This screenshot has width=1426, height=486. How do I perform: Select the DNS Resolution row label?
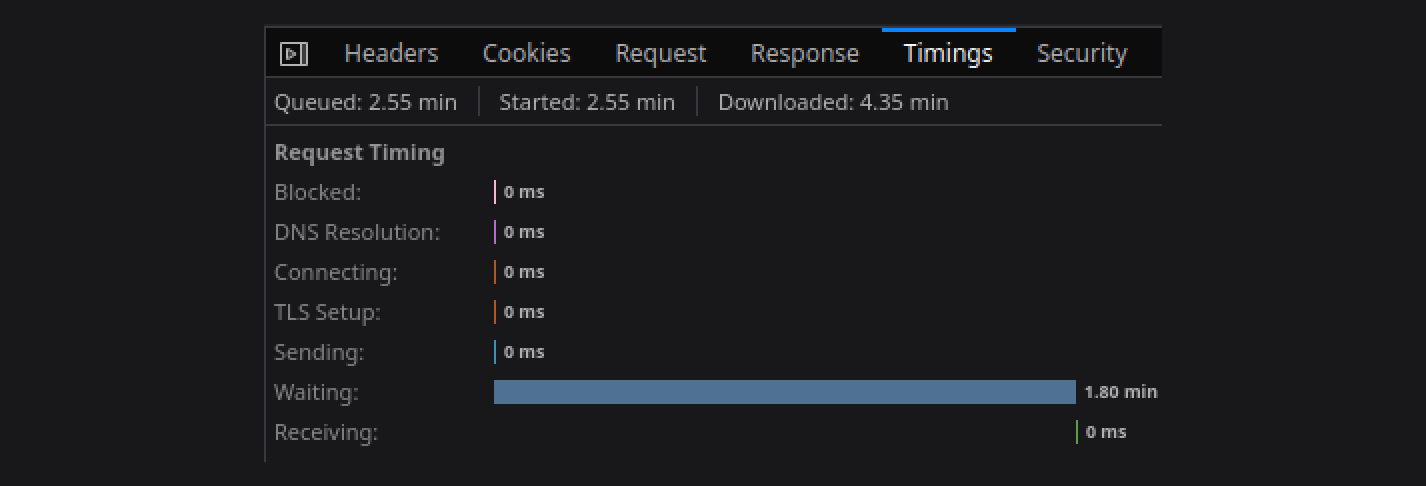357,232
